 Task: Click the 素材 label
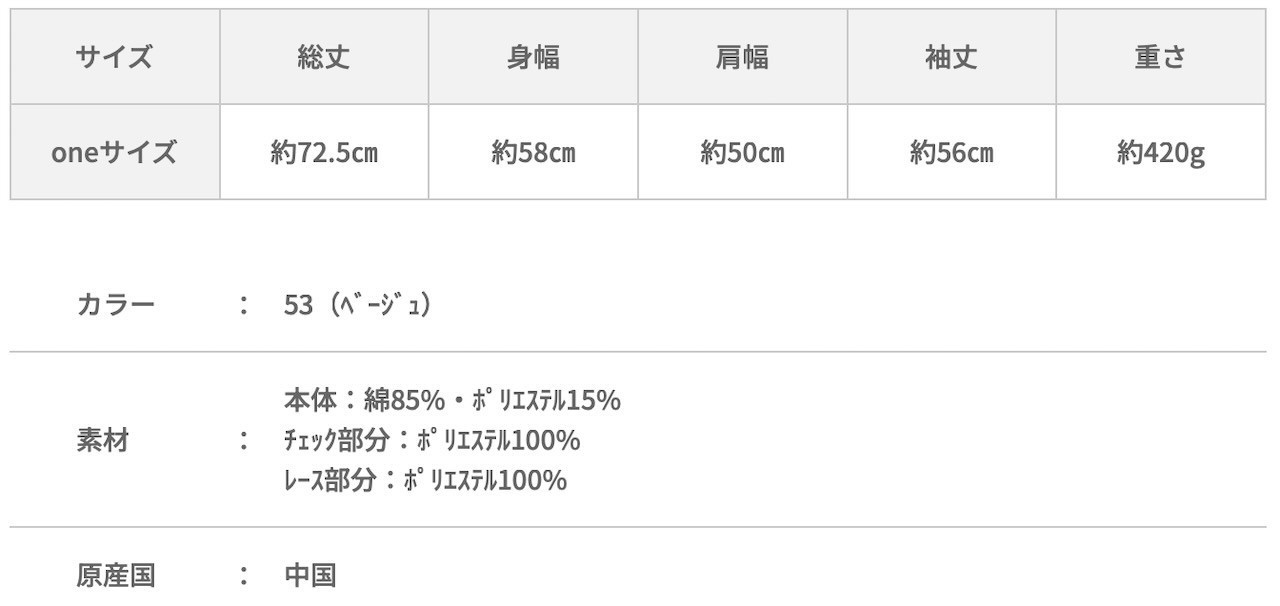pyautogui.click(x=103, y=440)
